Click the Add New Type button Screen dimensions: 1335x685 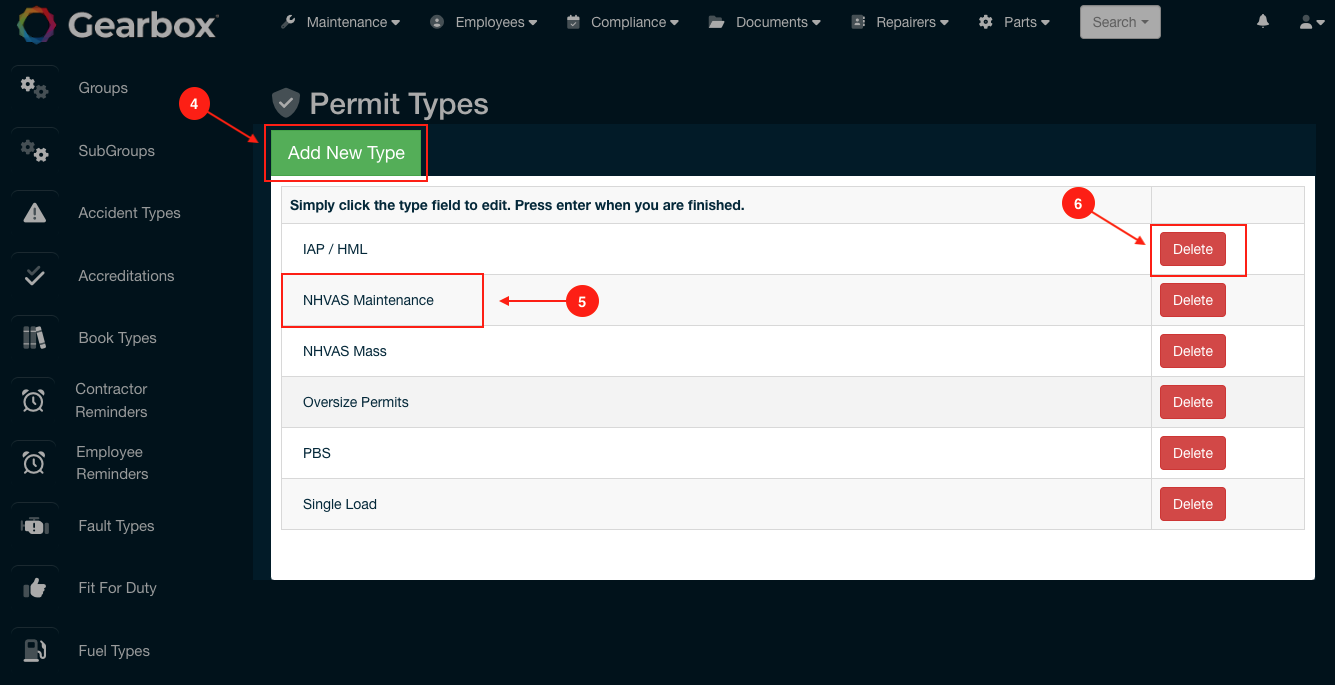346,152
